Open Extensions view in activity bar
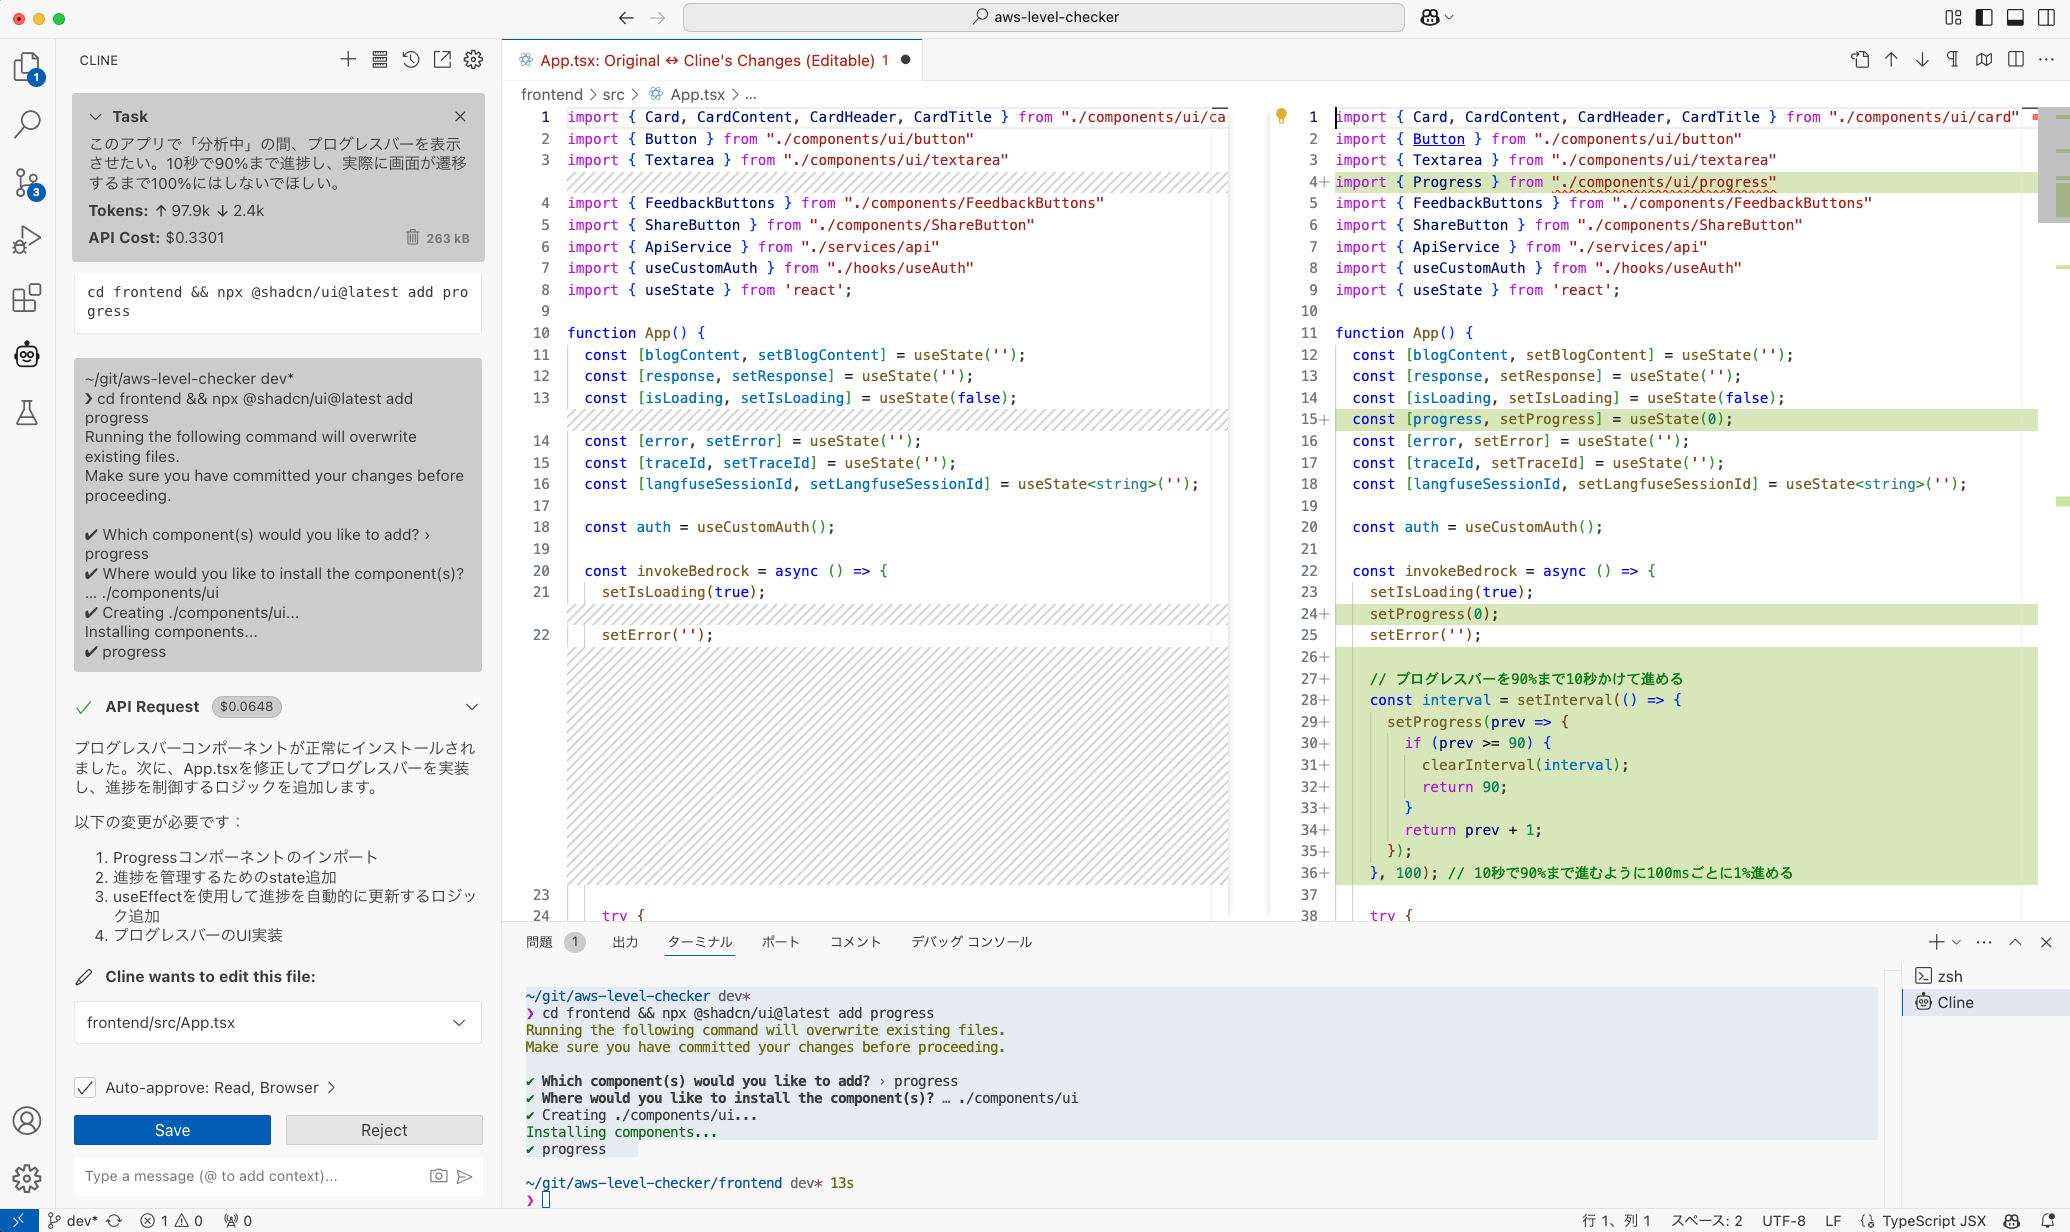The height and width of the screenshot is (1232, 2070). click(x=27, y=298)
